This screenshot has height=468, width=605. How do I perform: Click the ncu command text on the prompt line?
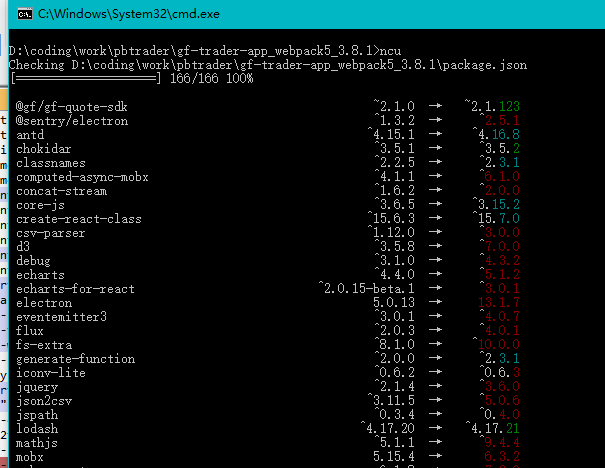[390, 51]
